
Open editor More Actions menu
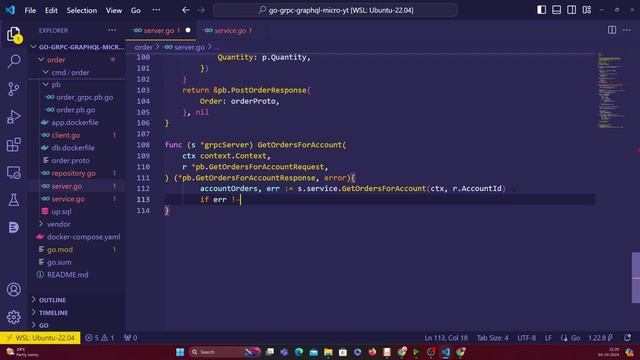click(x=627, y=30)
